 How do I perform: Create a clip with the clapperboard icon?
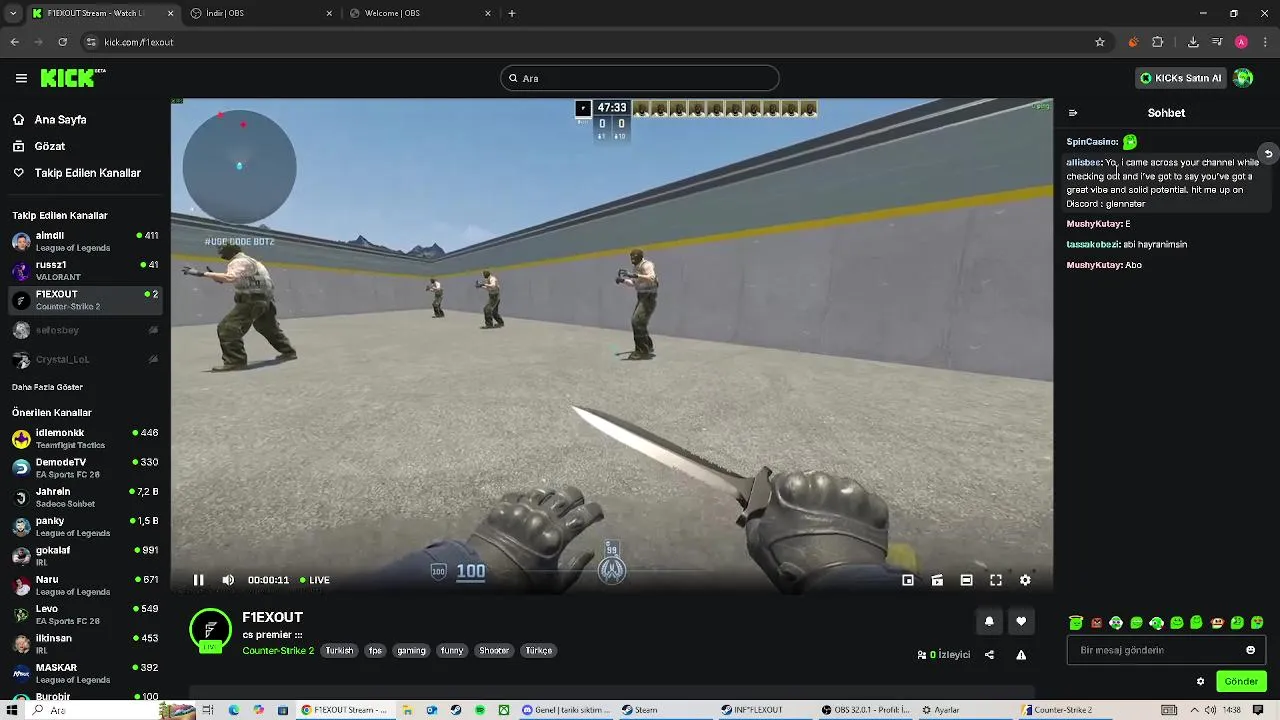[937, 580]
